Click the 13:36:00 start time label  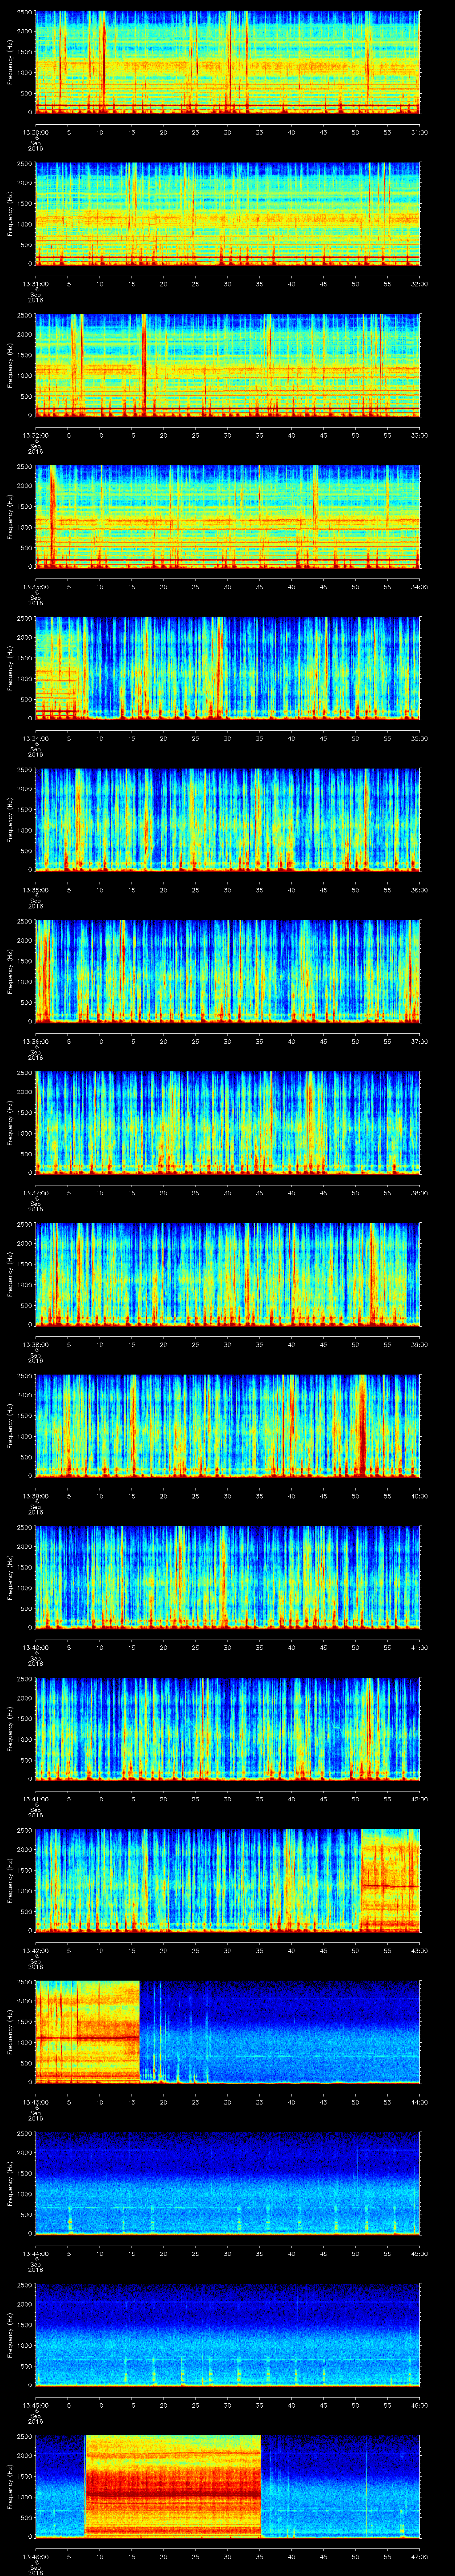[35, 1041]
